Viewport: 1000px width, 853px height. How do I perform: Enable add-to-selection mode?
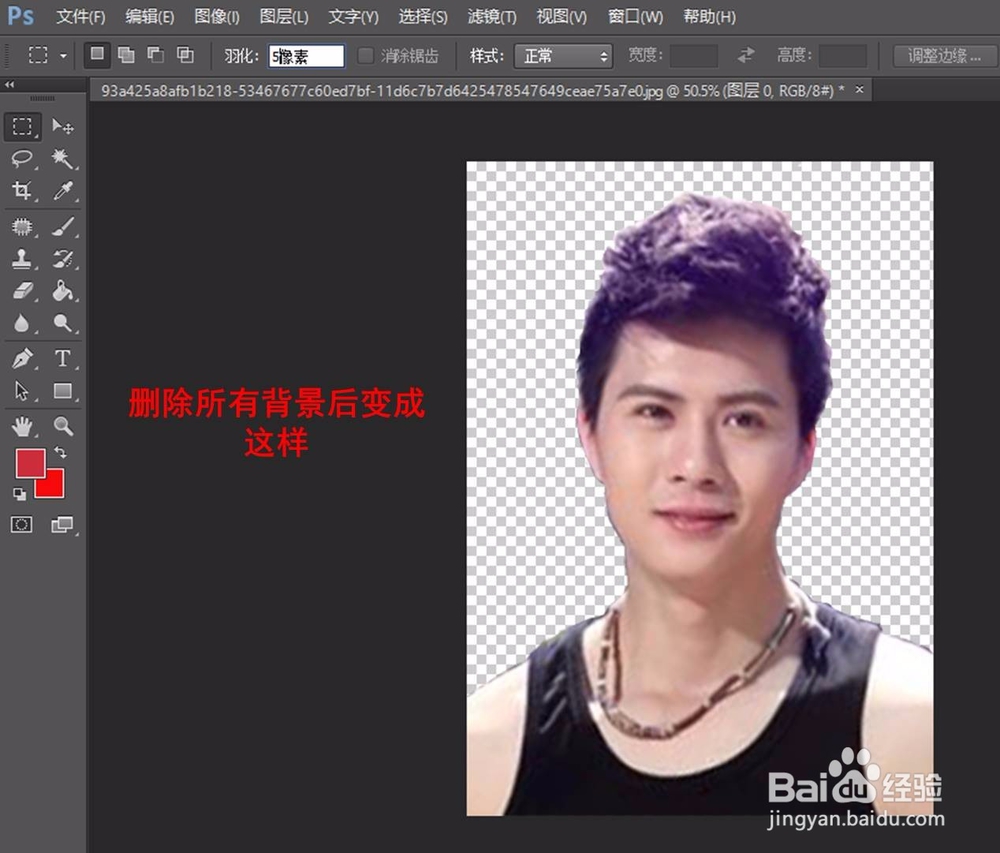click(x=126, y=55)
